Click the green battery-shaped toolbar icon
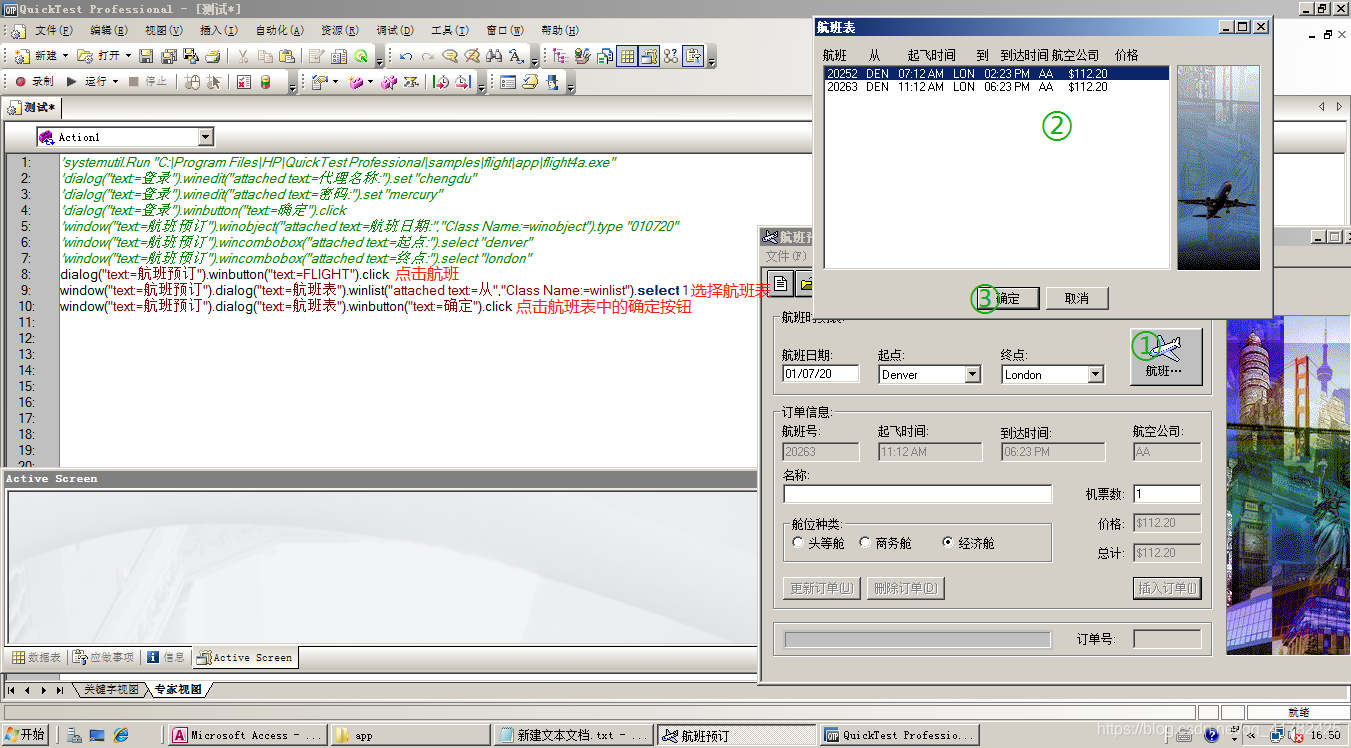 coord(265,82)
